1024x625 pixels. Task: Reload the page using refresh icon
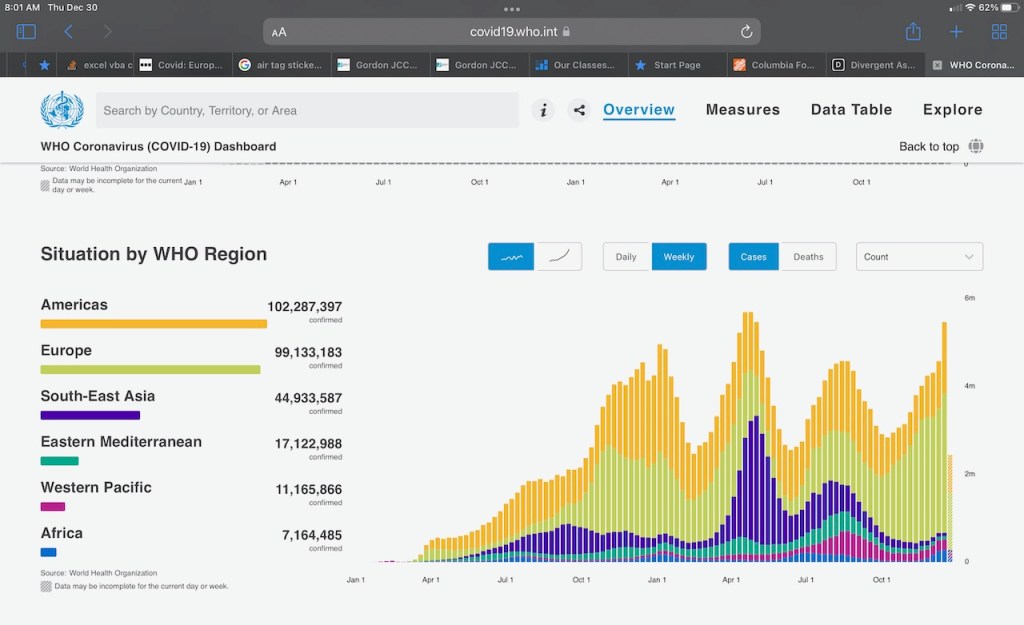746,32
